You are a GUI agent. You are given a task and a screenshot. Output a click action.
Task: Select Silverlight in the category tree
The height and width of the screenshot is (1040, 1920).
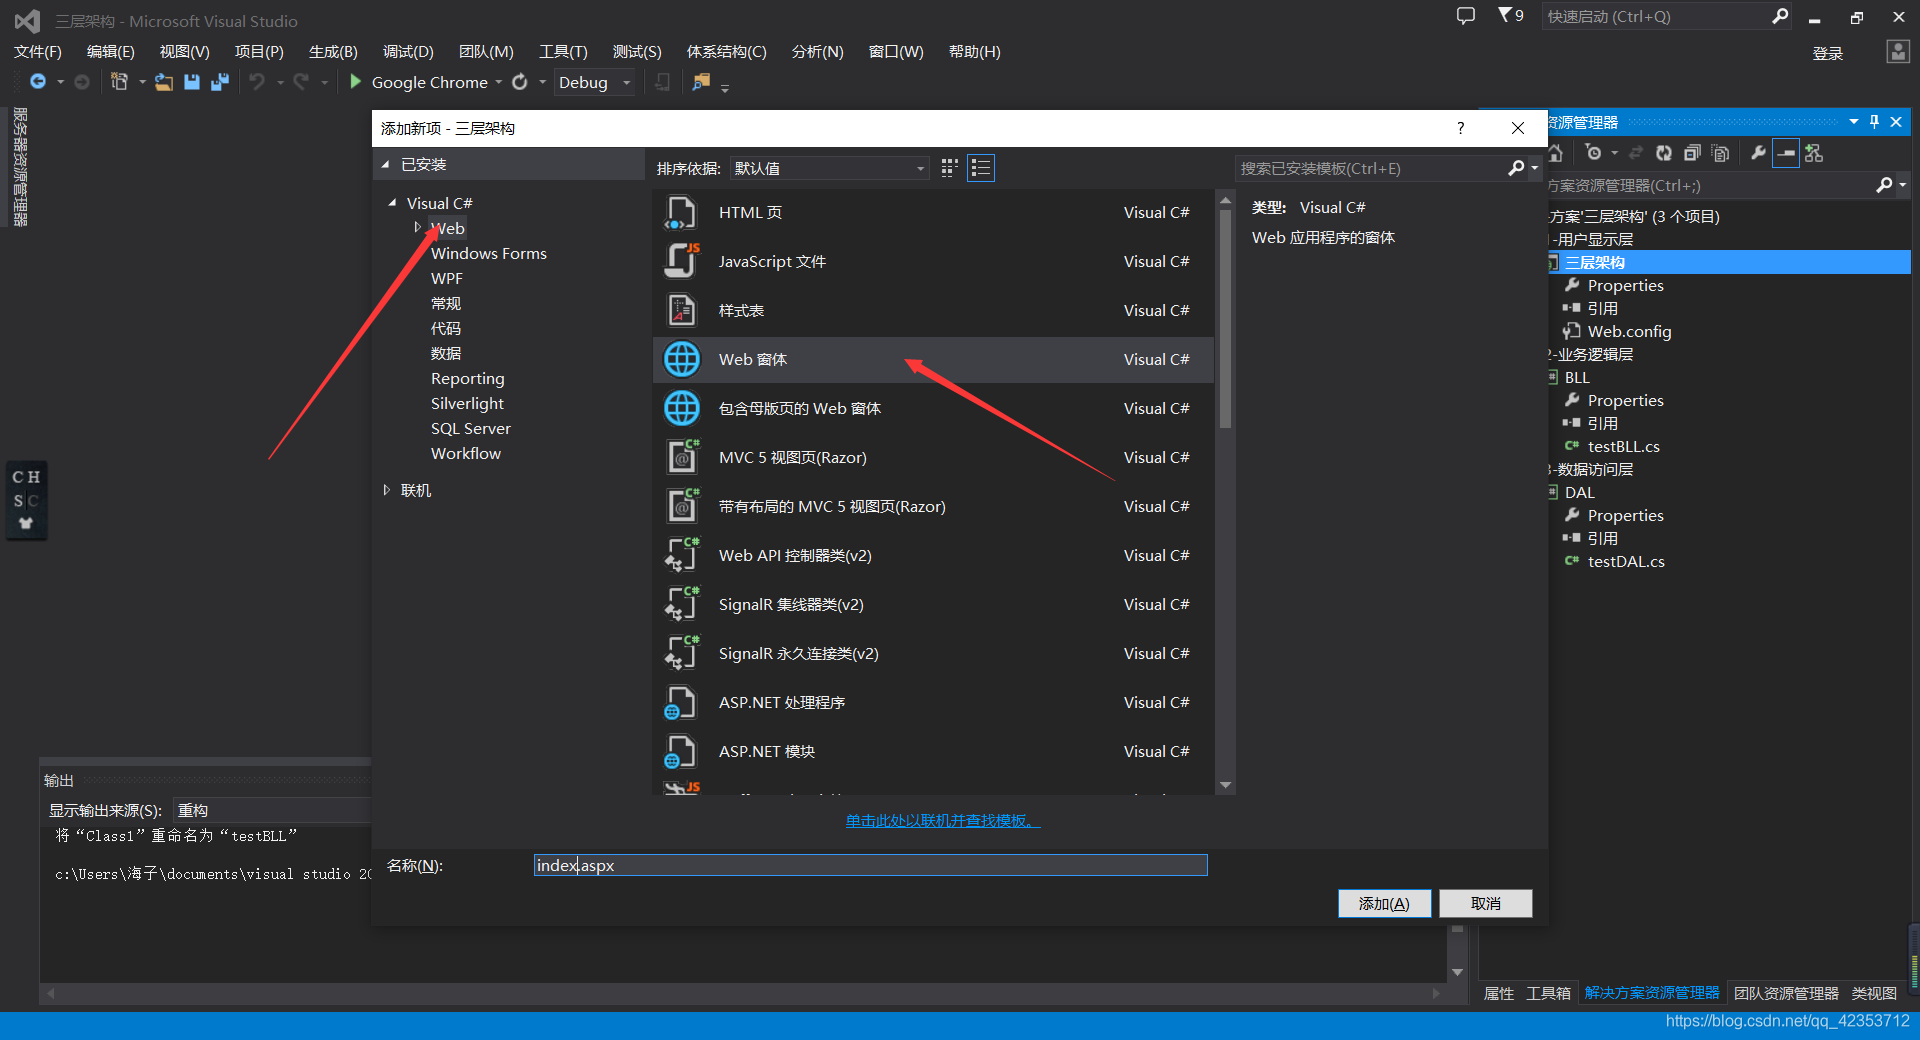[467, 403]
